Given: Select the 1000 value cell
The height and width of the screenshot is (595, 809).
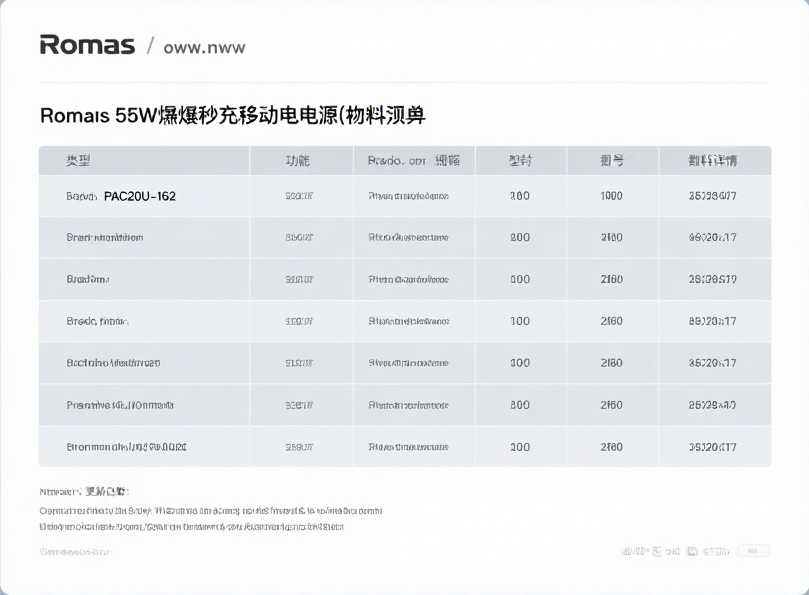Looking at the screenshot, I should (611, 196).
